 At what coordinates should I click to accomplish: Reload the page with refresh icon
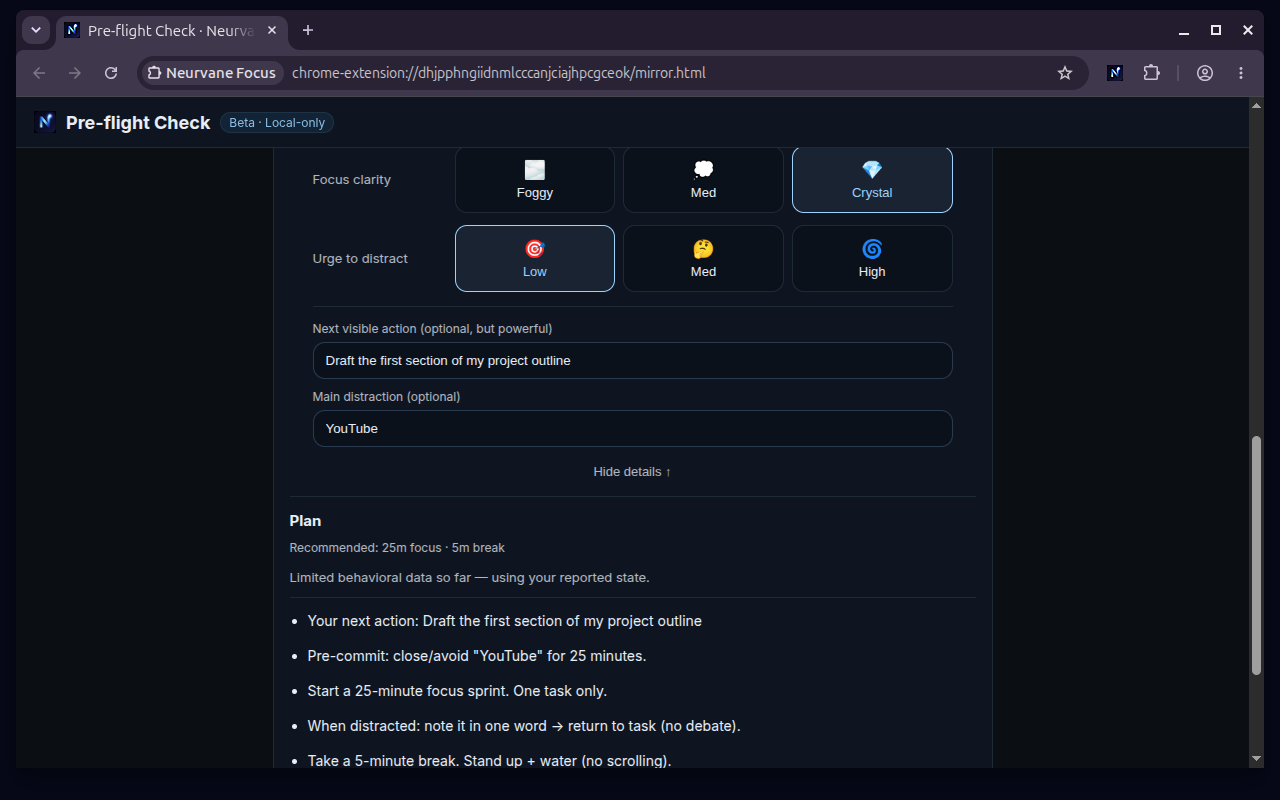111,73
